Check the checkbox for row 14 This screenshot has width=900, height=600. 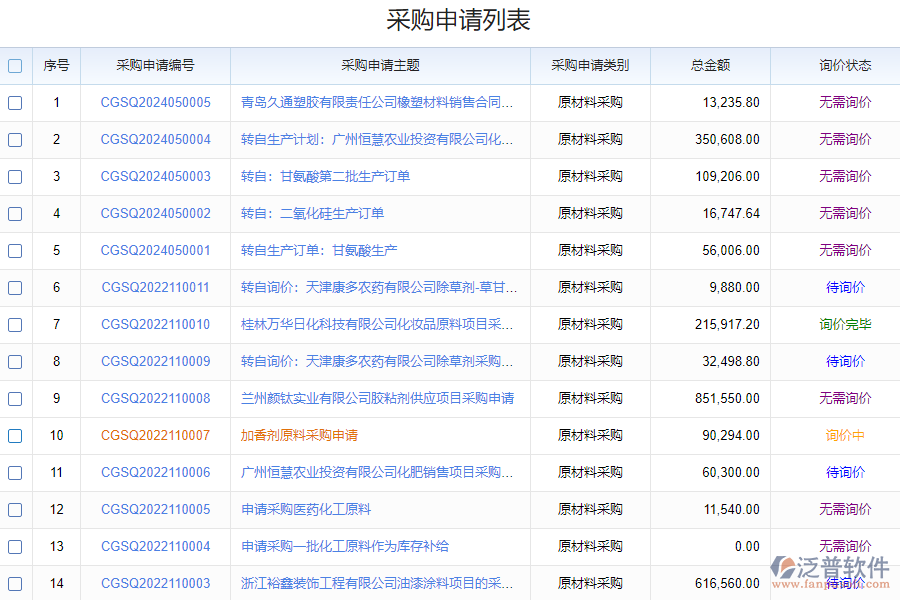click(14, 583)
